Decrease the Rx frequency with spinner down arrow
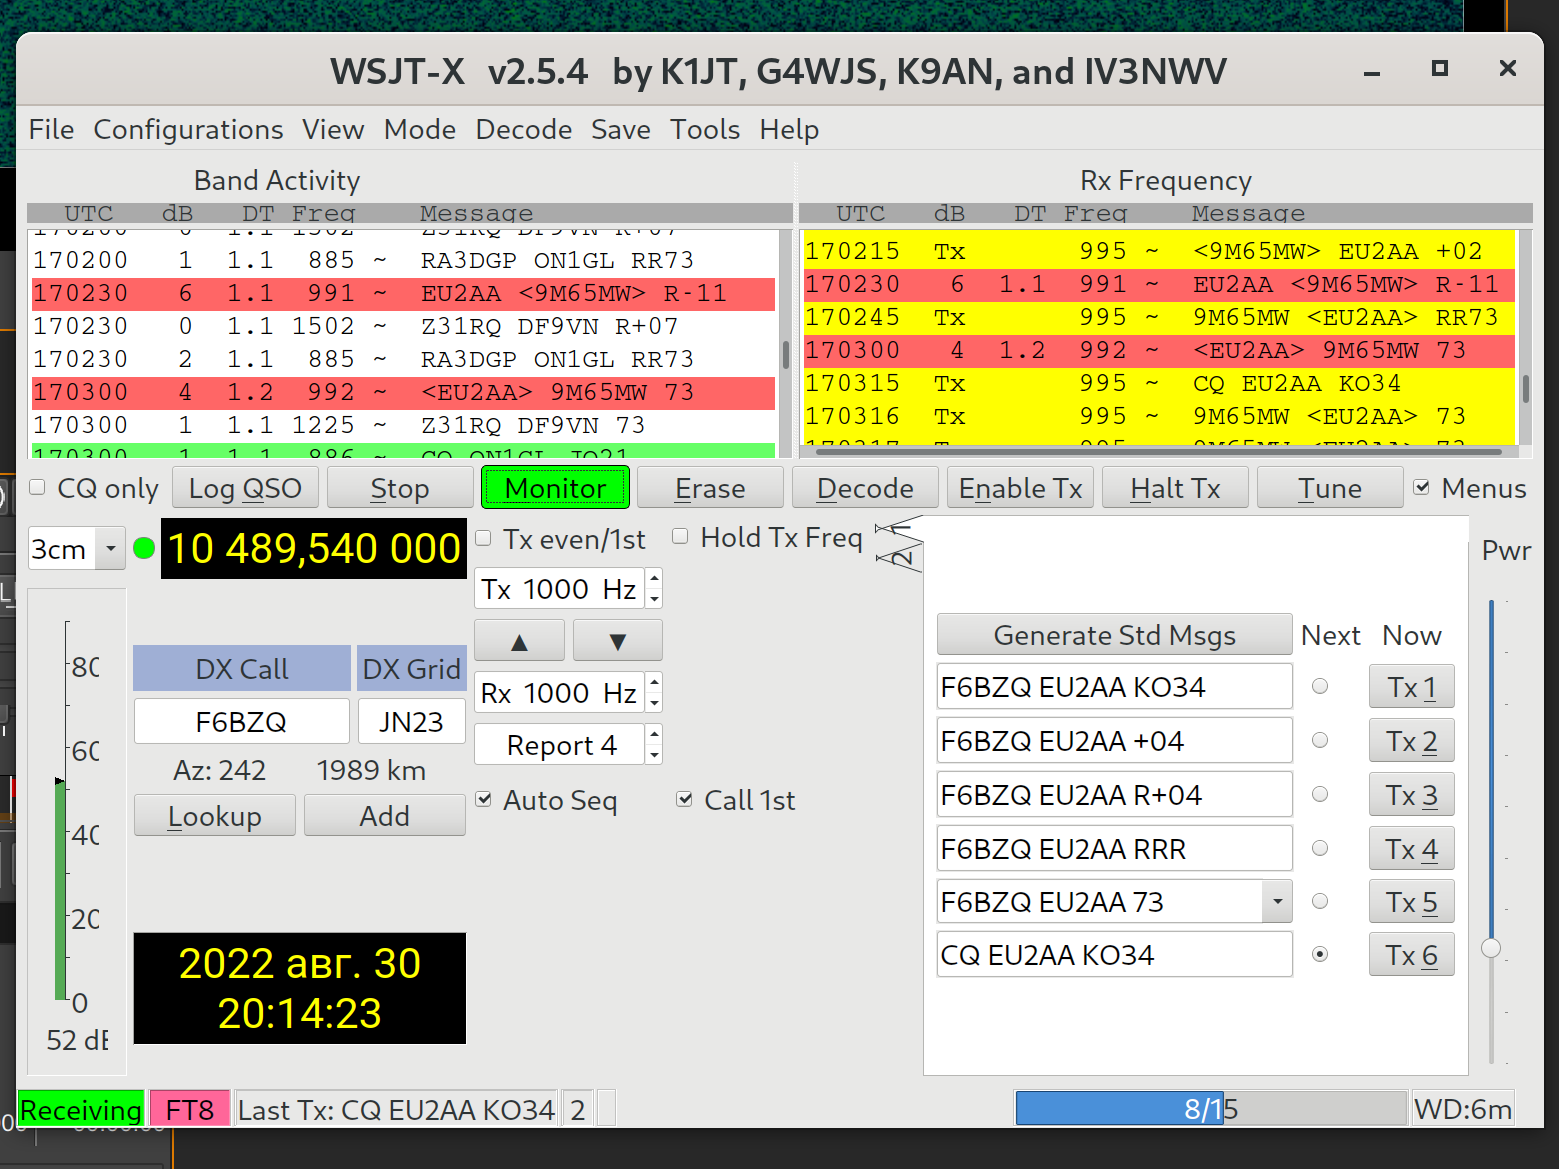1559x1169 pixels. pyautogui.click(x=654, y=703)
